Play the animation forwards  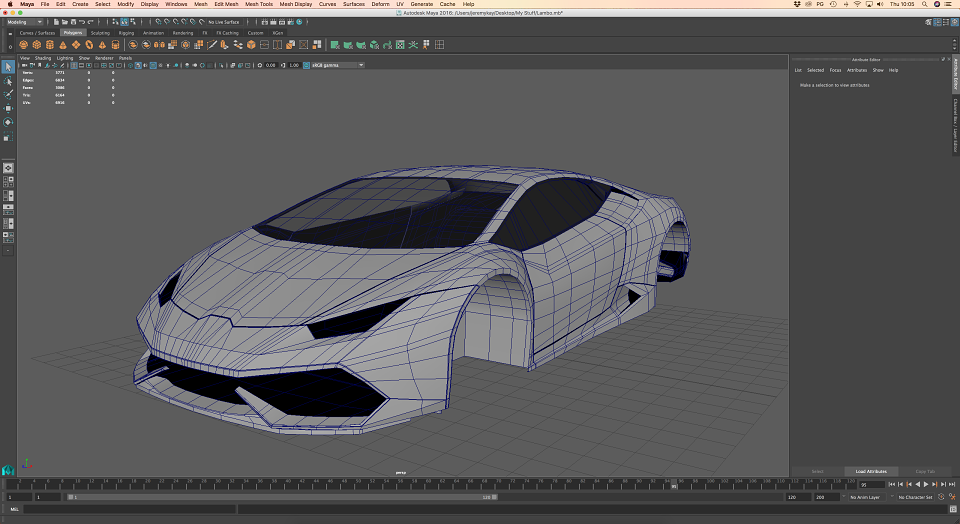click(926, 484)
